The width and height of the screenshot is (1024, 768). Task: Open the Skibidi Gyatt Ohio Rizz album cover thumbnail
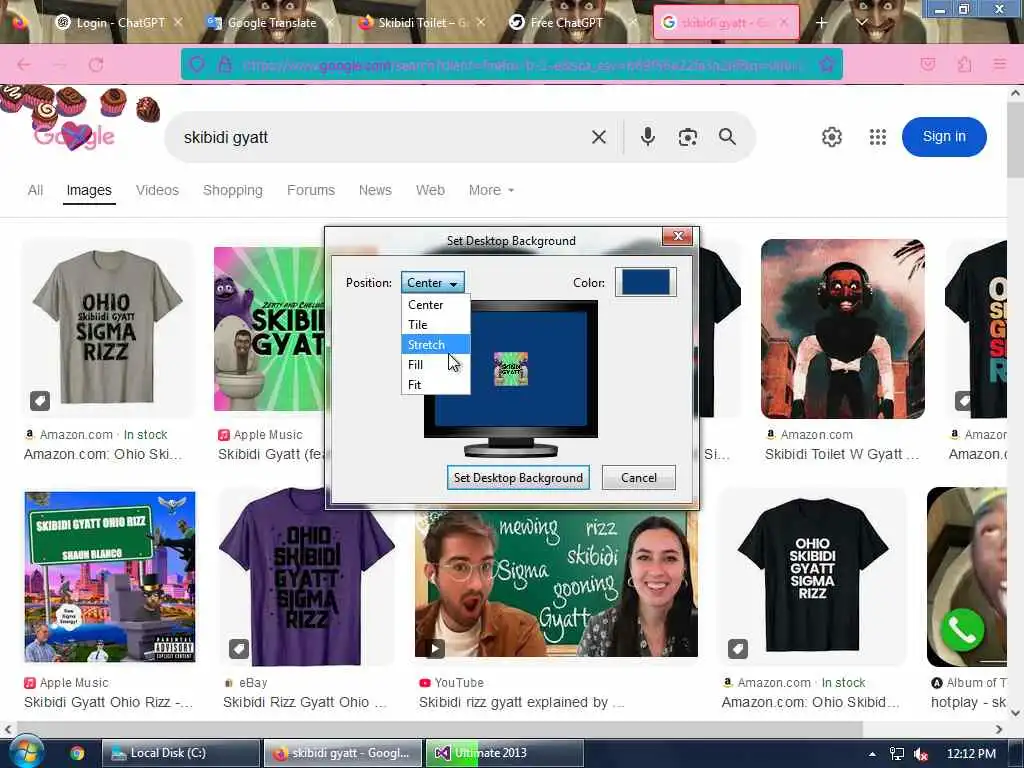[110, 577]
